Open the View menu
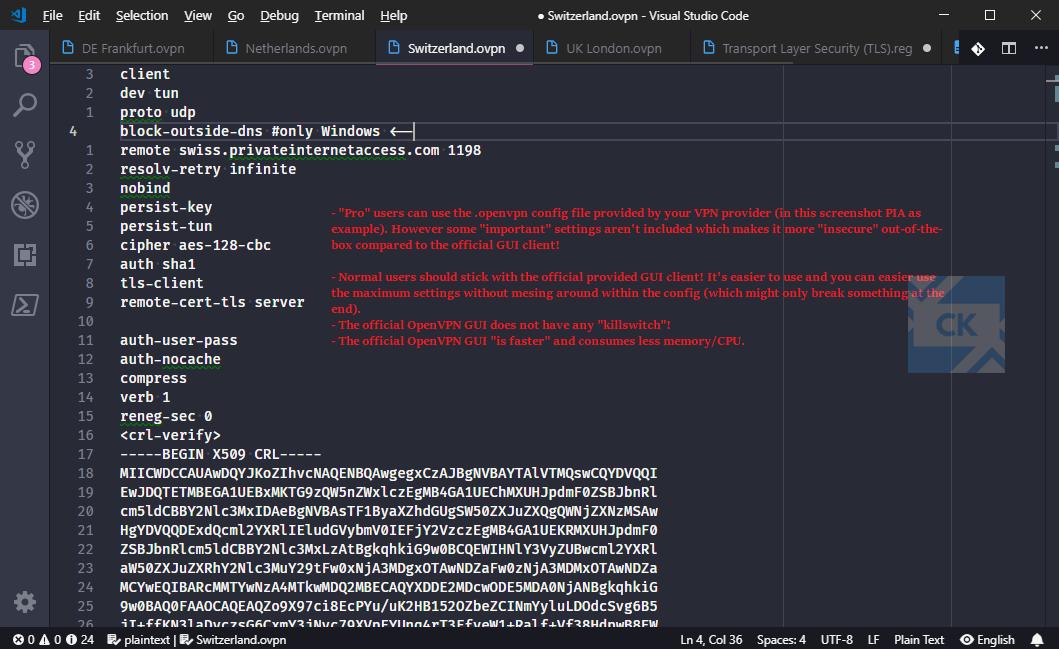 click(198, 16)
